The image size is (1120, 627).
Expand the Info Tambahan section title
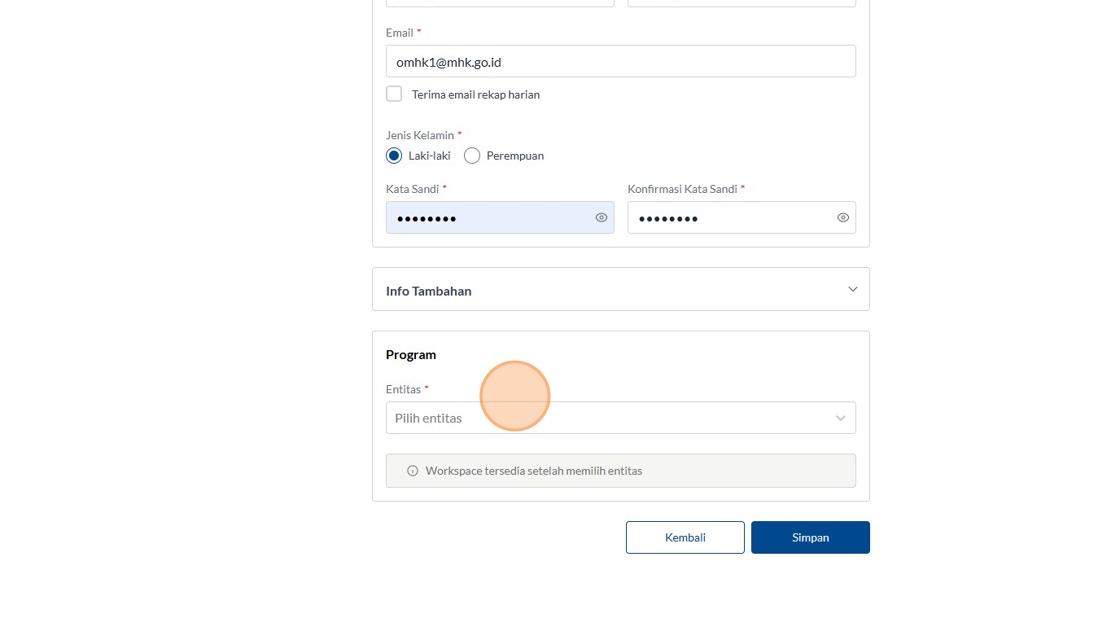(x=429, y=291)
